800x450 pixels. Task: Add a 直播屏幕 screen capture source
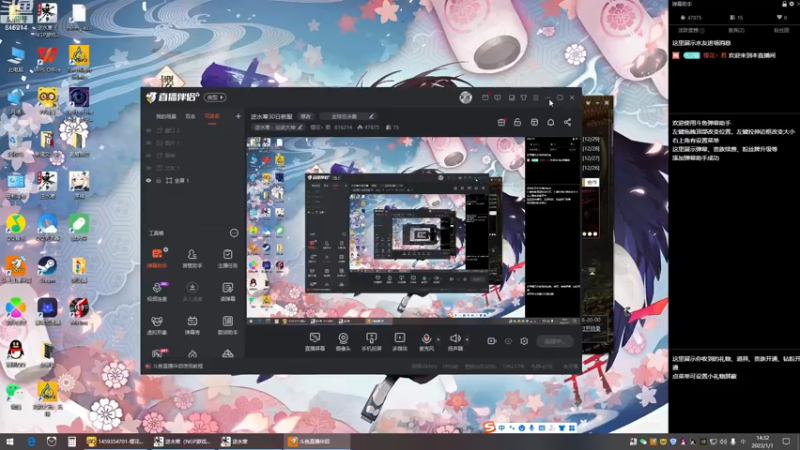pos(315,341)
